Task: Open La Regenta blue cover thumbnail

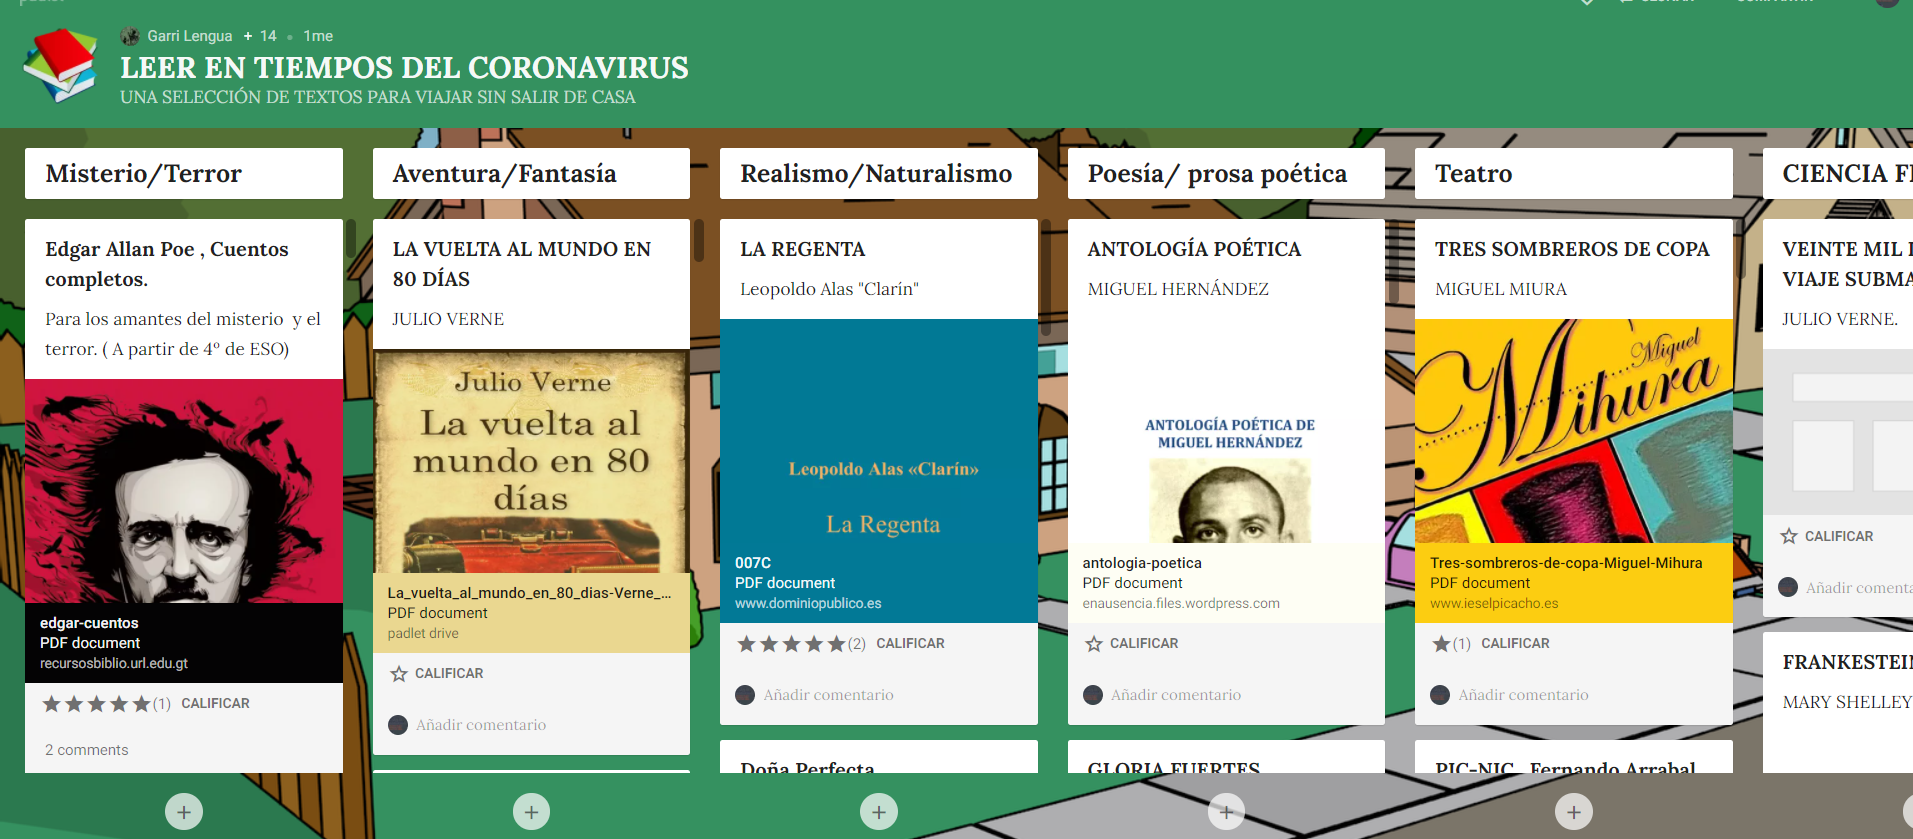Action: [879, 431]
